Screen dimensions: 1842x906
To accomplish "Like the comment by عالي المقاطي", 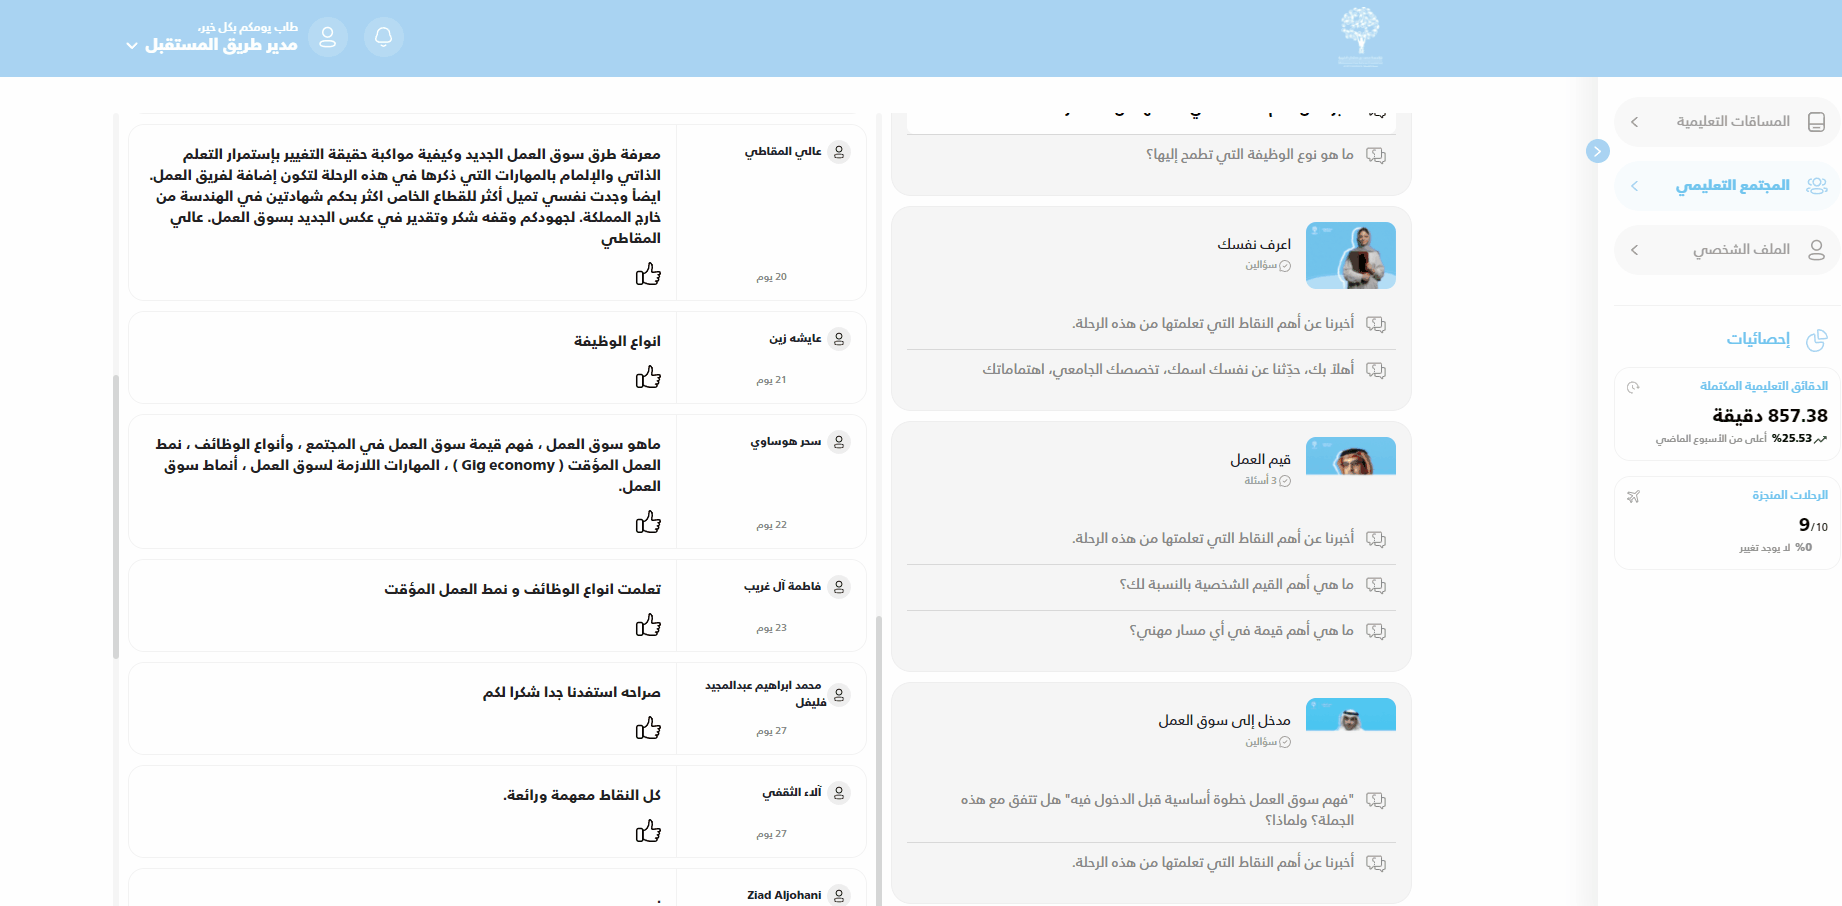I will pyautogui.click(x=648, y=274).
